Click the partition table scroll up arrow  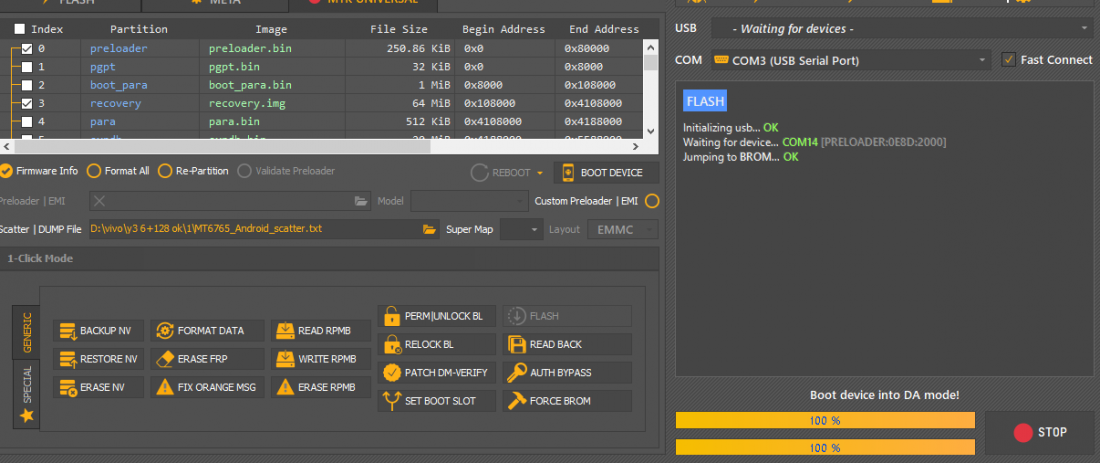coord(650,48)
